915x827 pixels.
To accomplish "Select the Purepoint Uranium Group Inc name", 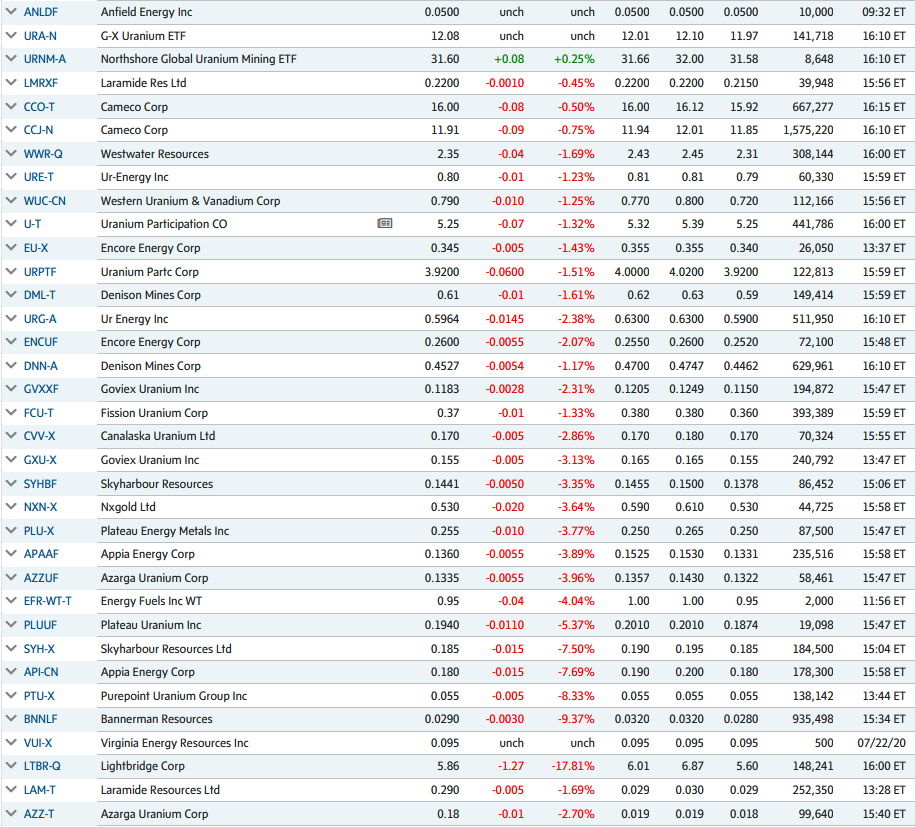I will 174,696.
